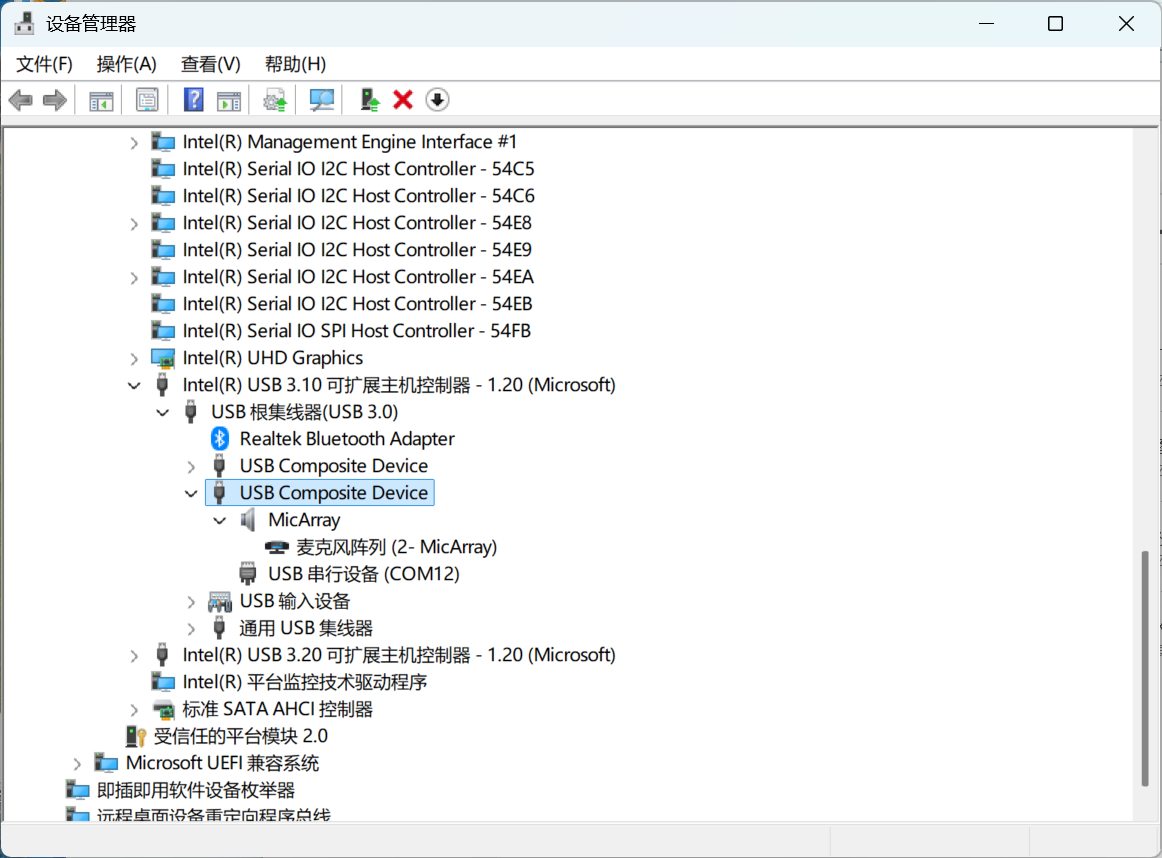Maximize the 设备管理器 window
Image resolution: width=1162 pixels, height=858 pixels.
(1055, 24)
